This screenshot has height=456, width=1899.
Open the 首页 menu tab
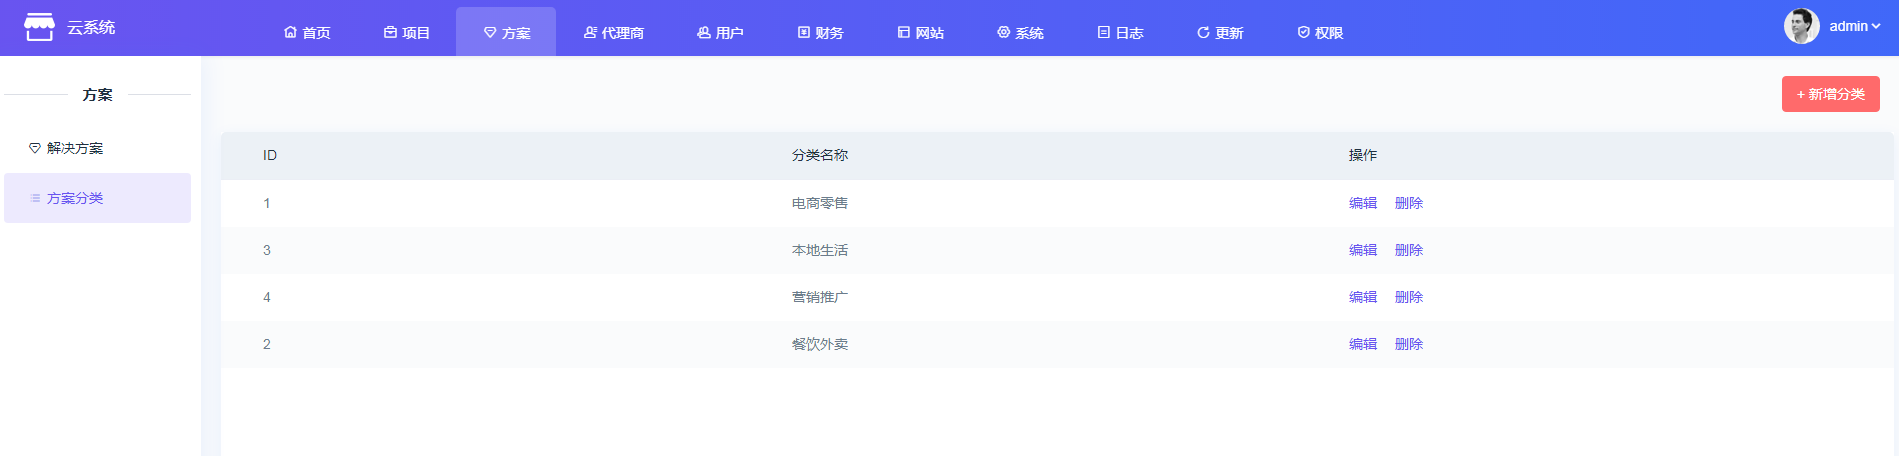coord(307,32)
